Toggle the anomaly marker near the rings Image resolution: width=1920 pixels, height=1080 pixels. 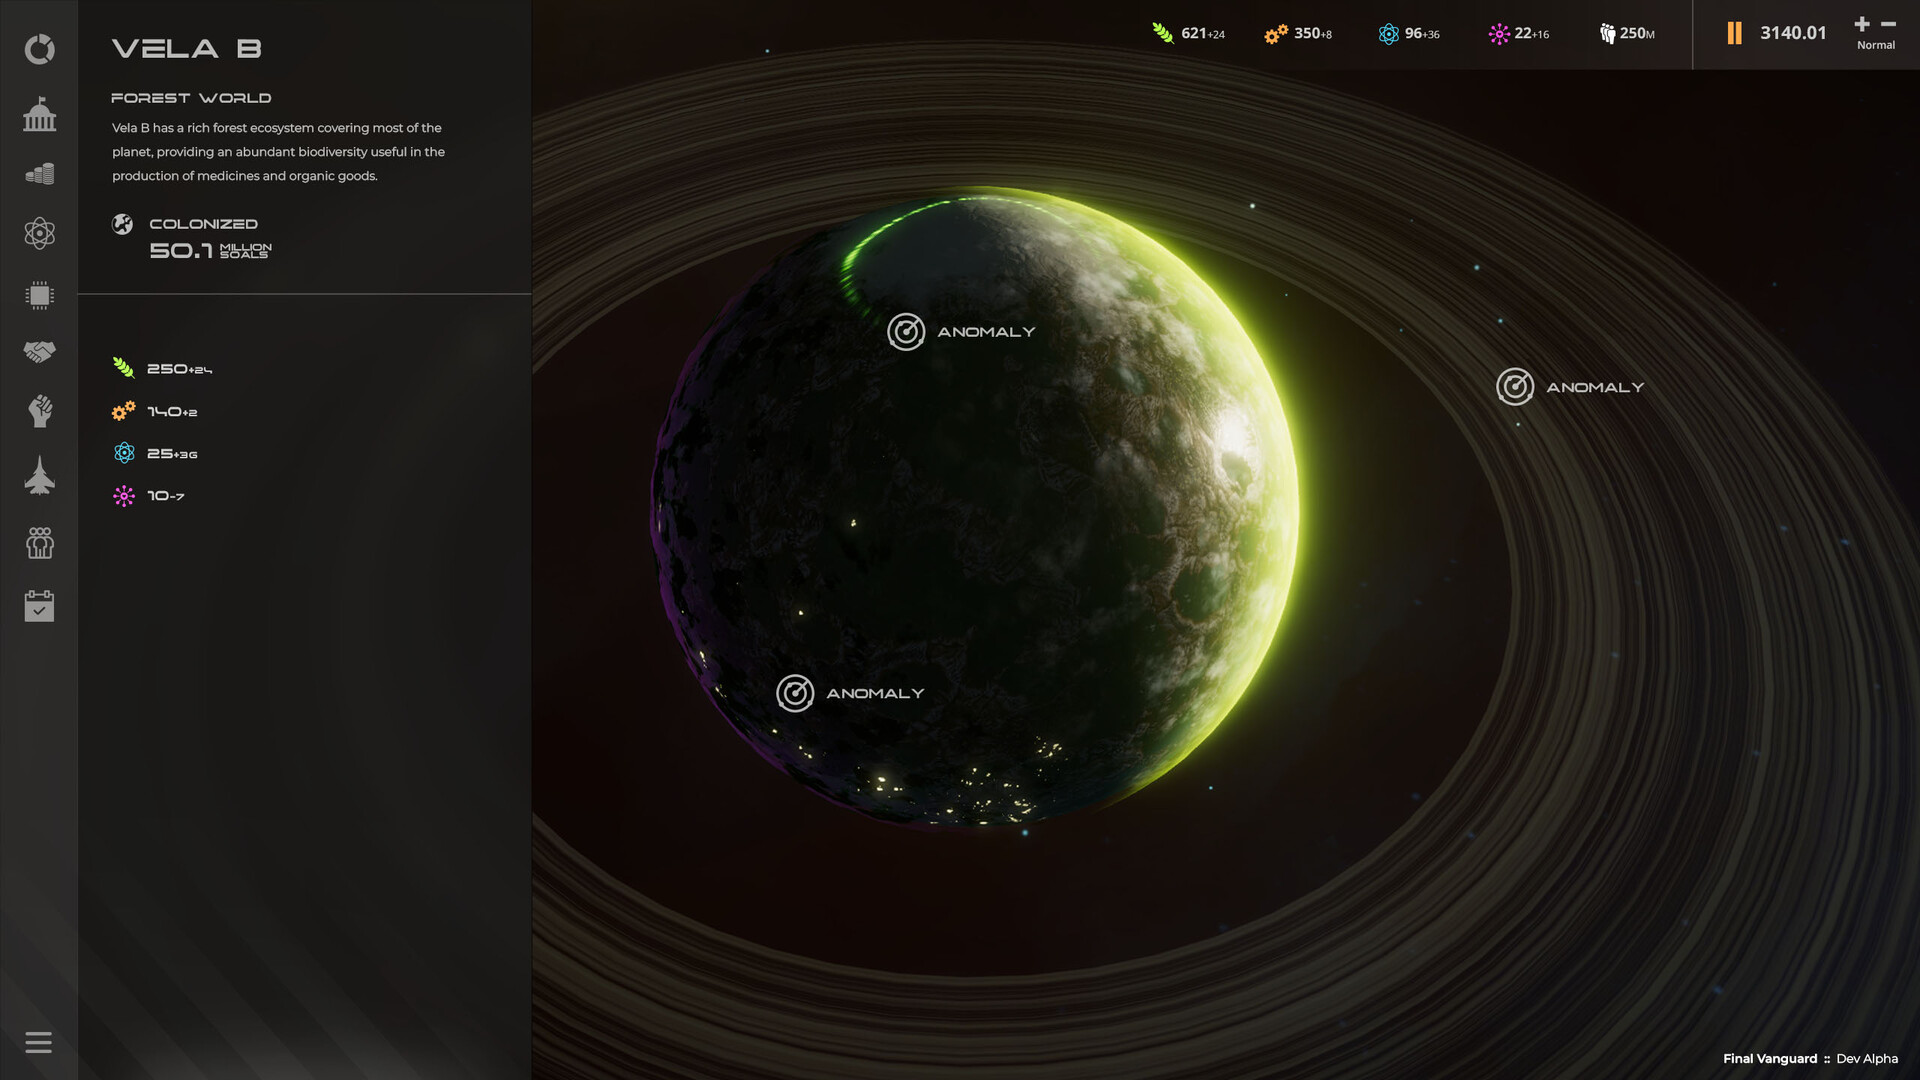(x=1513, y=387)
